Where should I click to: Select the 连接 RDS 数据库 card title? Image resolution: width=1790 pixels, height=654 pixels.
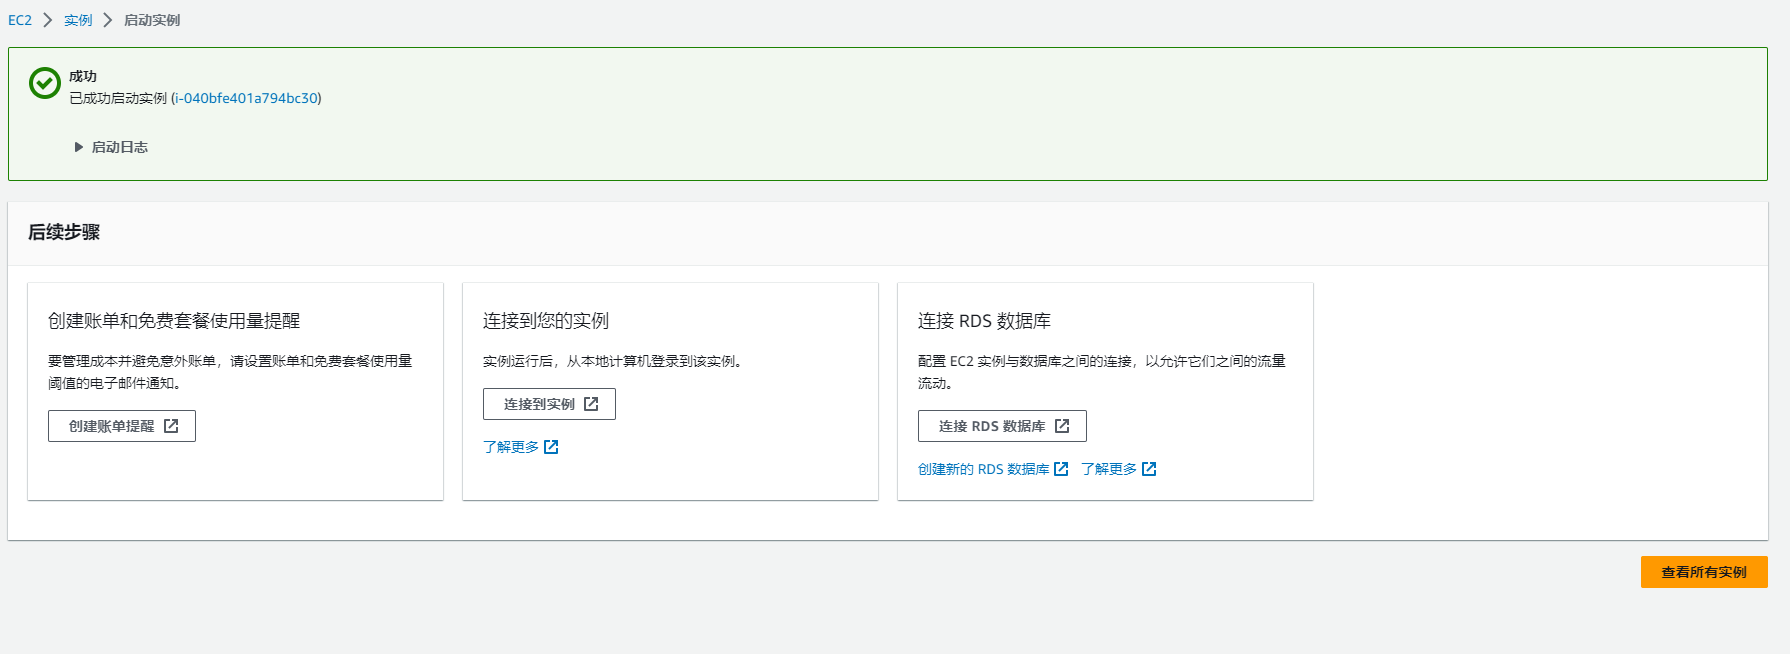(x=984, y=321)
